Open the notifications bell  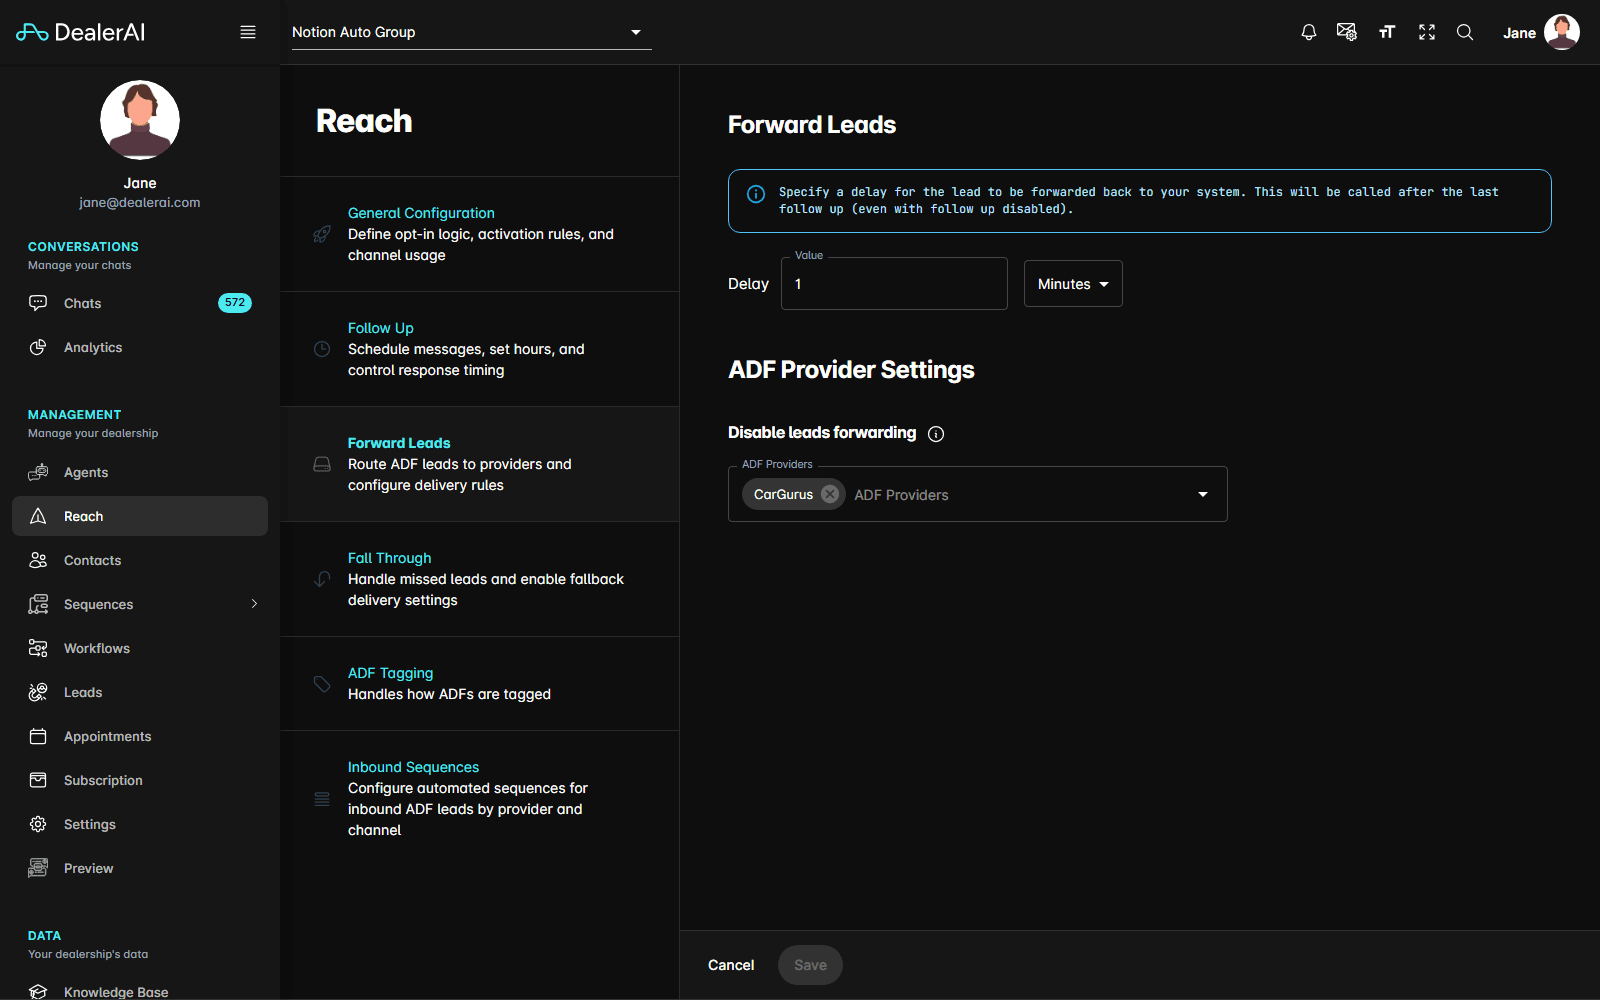(x=1308, y=32)
